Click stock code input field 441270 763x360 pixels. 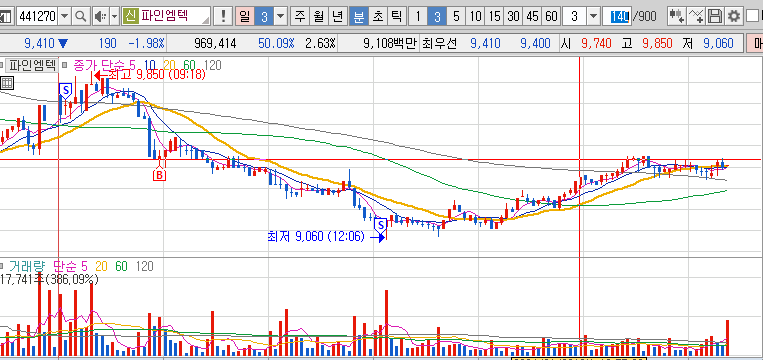(38, 17)
